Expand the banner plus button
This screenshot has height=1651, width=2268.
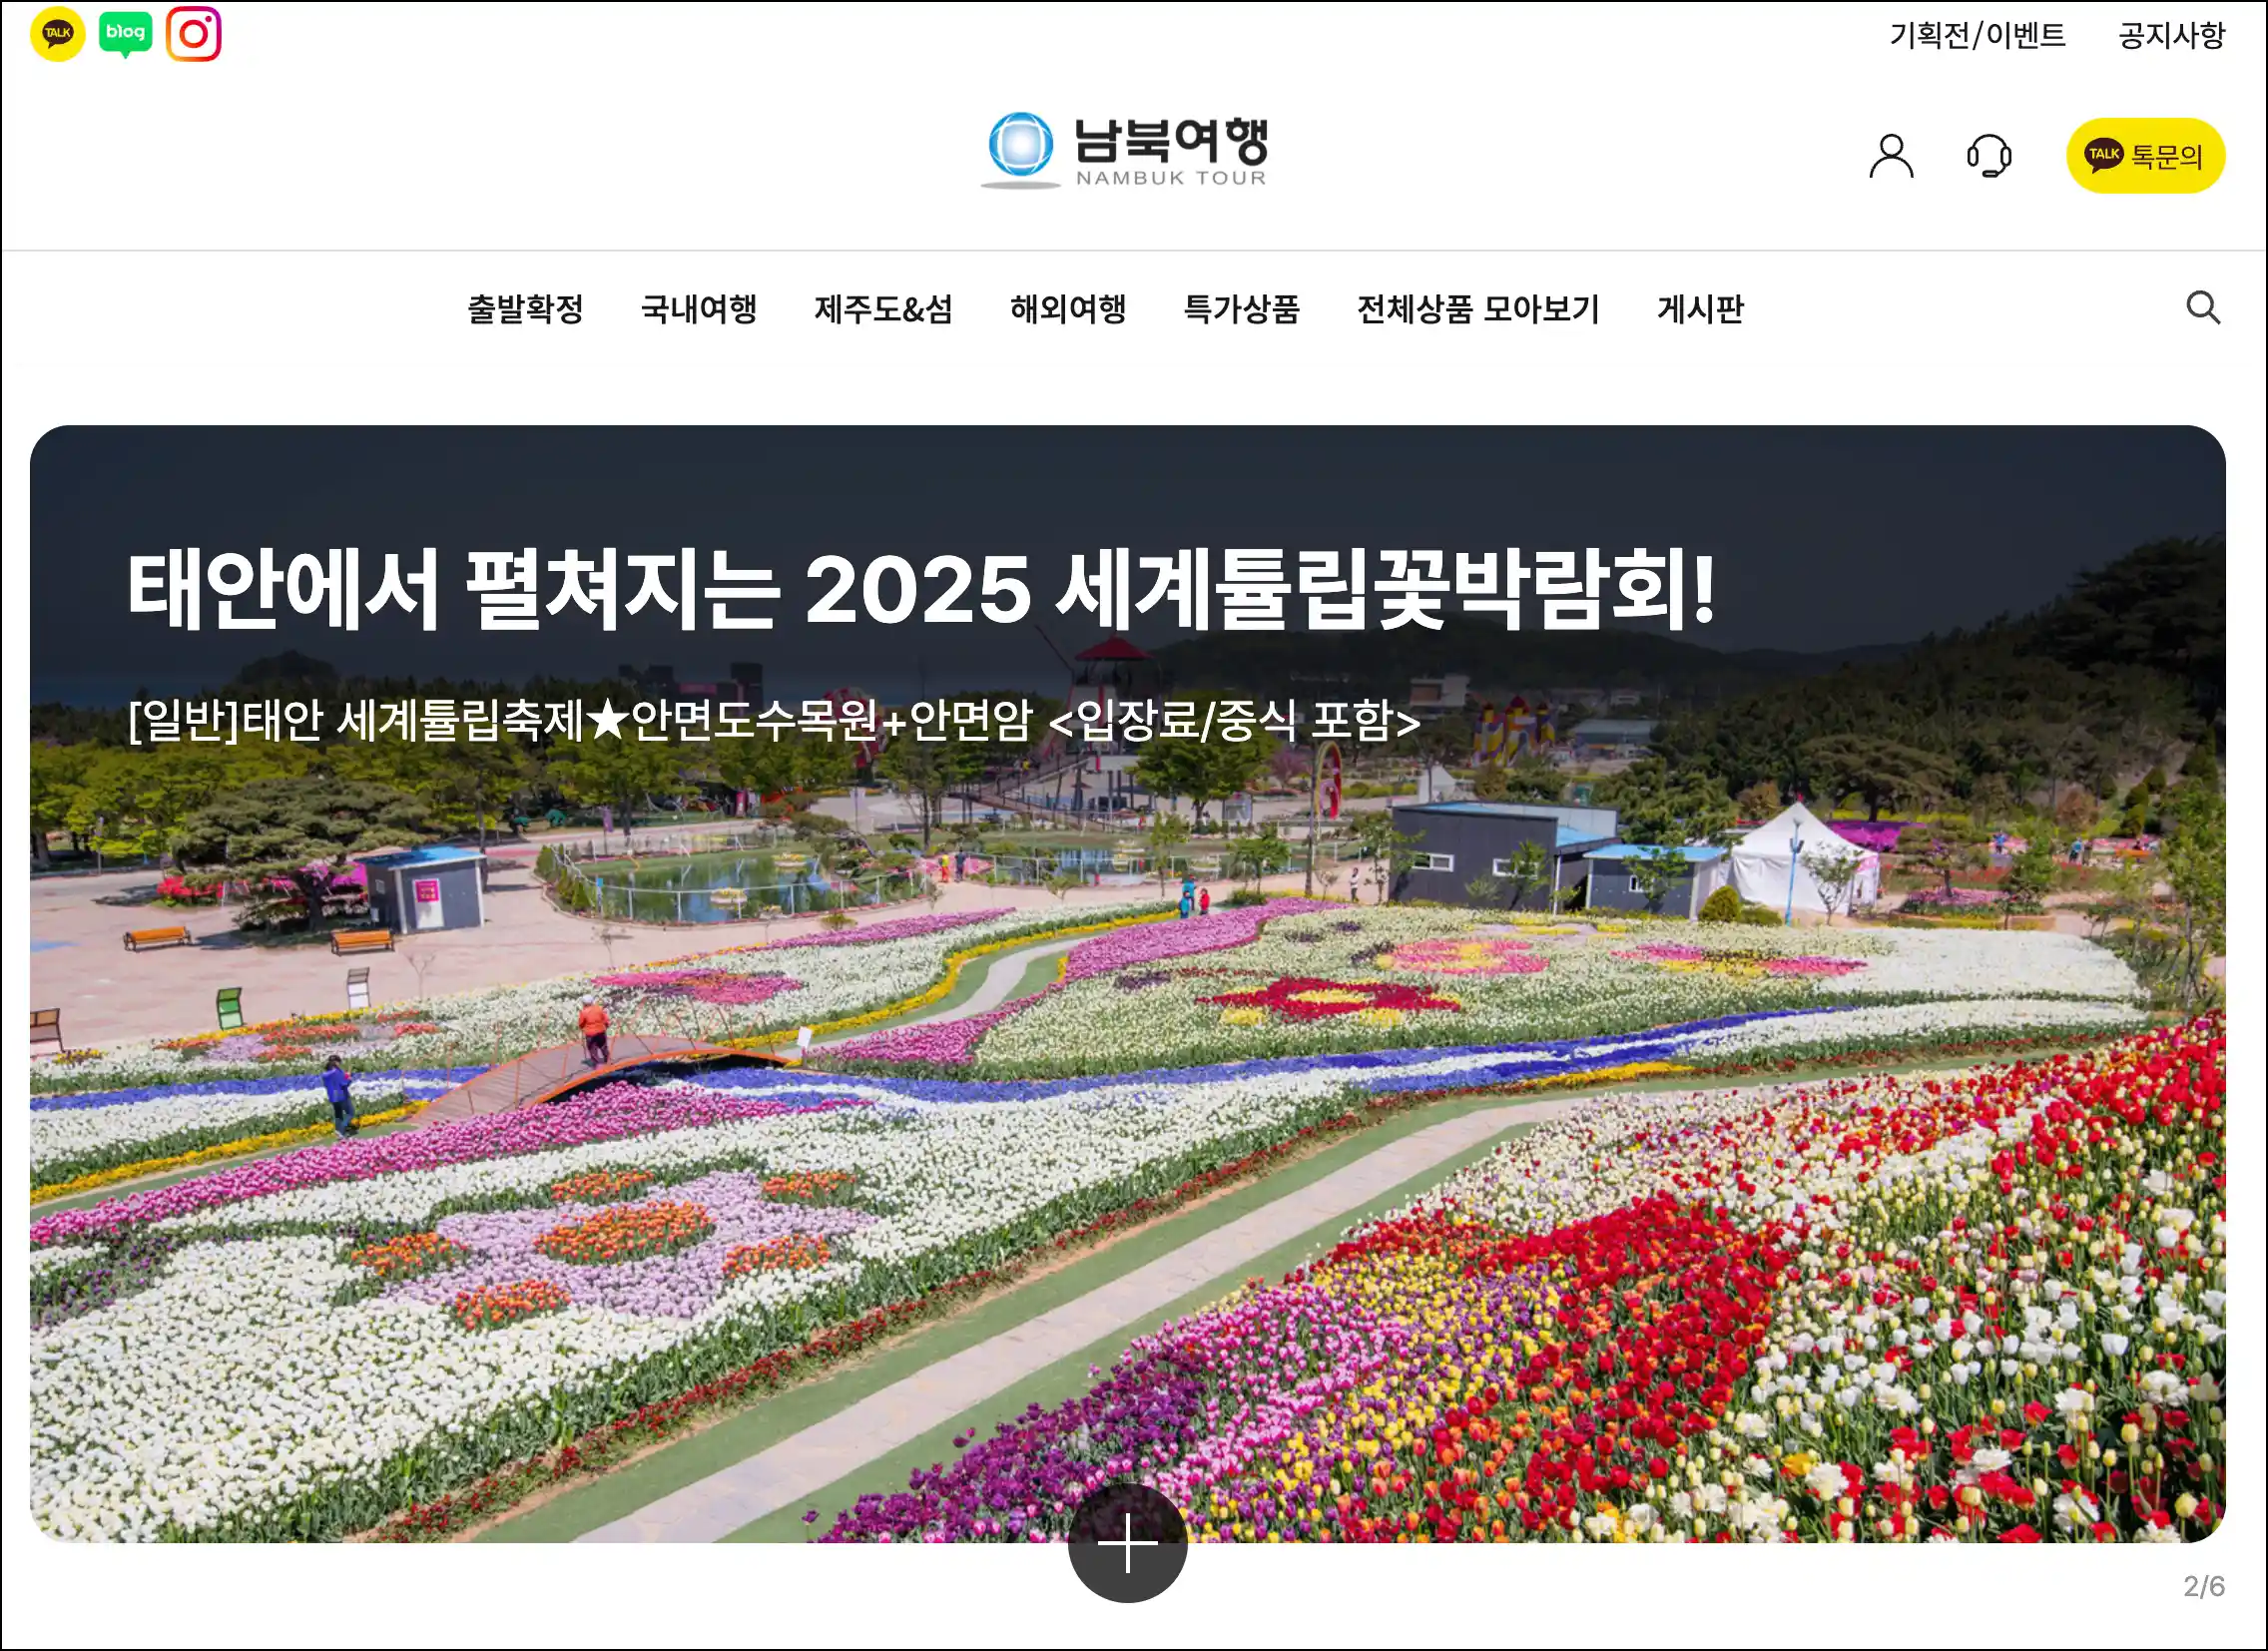[1127, 1542]
